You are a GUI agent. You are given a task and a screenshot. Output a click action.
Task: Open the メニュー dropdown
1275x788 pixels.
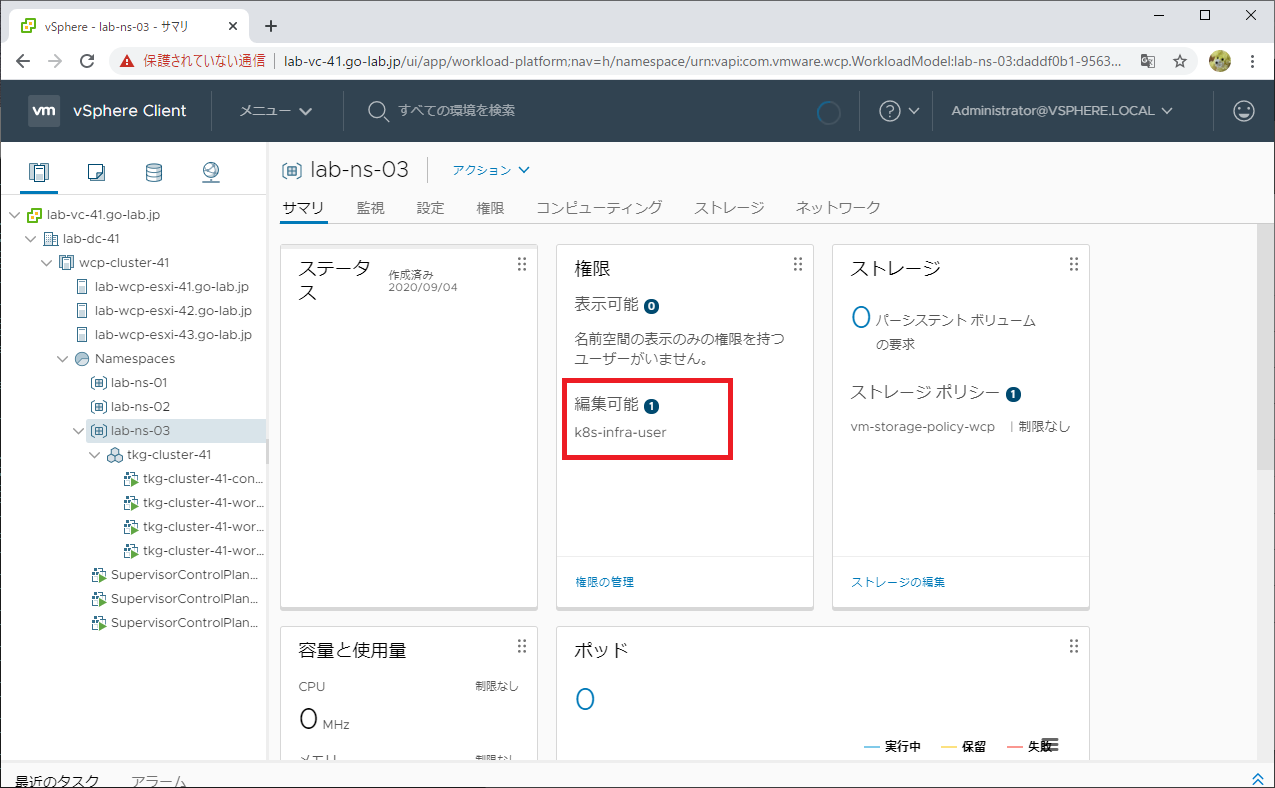pyautogui.click(x=275, y=111)
